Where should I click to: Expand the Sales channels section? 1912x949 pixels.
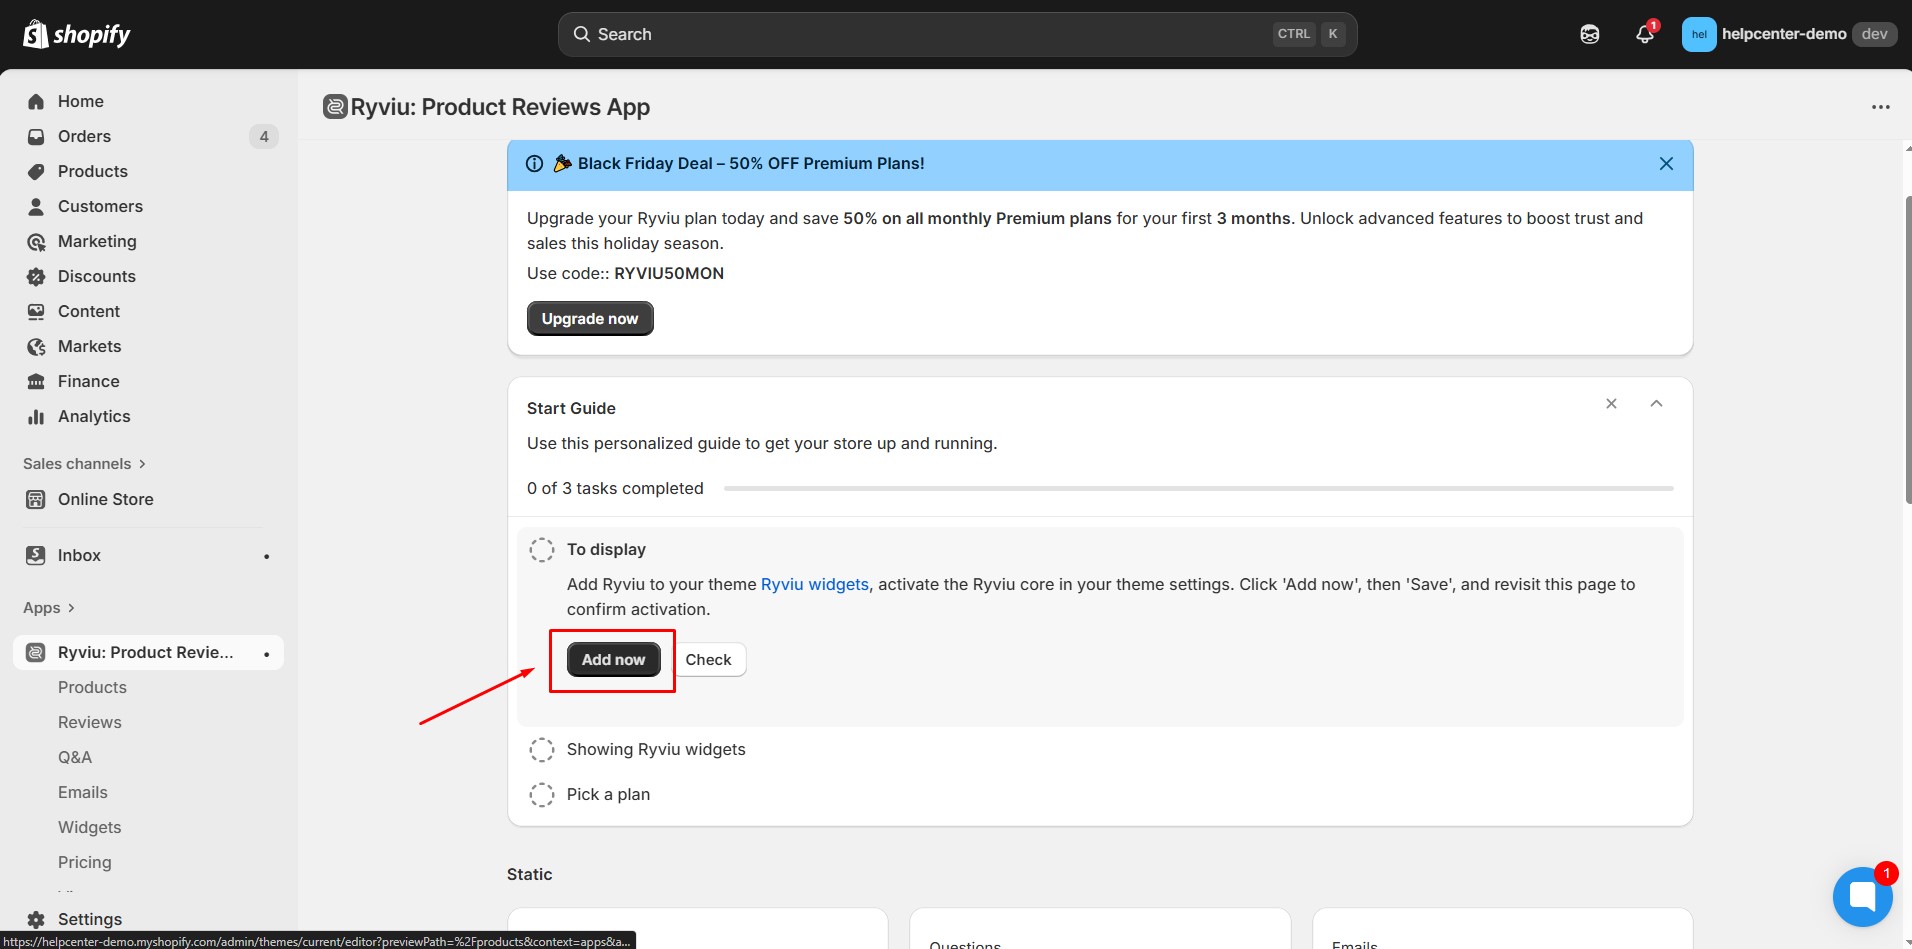tap(84, 463)
